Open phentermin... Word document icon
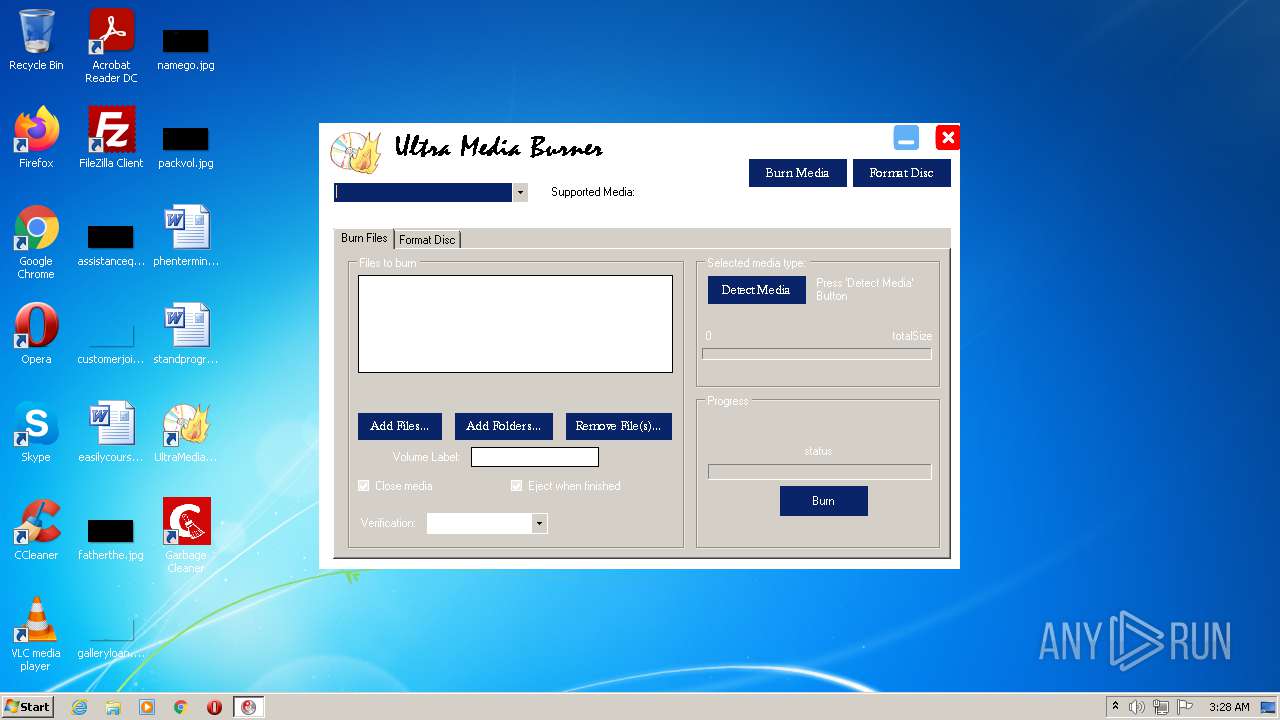1280x720 pixels. coord(186,236)
